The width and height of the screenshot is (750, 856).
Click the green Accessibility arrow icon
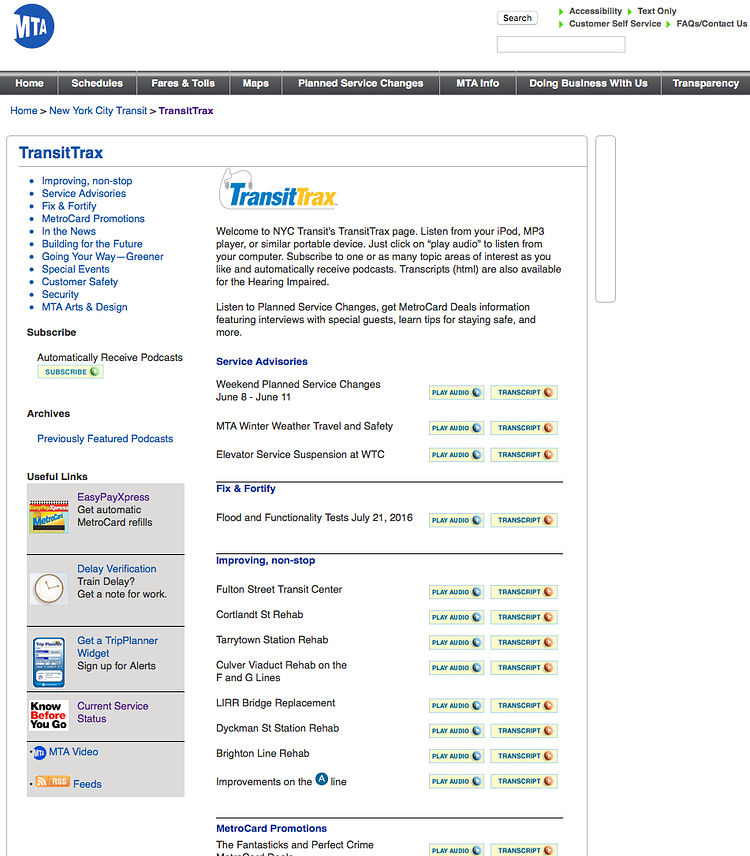click(x=561, y=11)
